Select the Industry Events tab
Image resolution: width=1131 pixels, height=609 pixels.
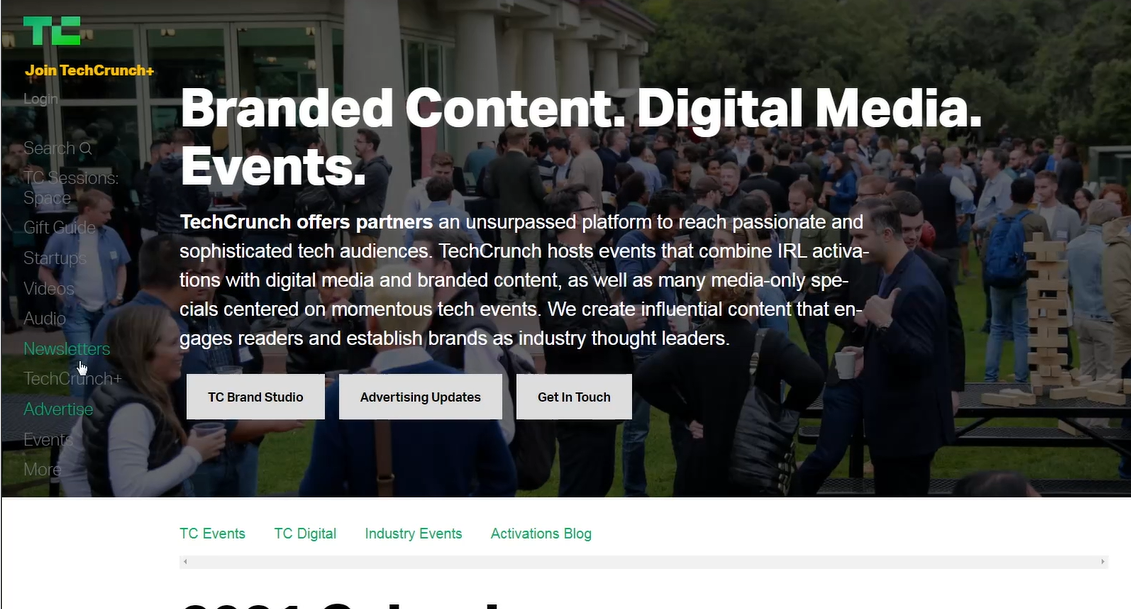[x=413, y=534]
